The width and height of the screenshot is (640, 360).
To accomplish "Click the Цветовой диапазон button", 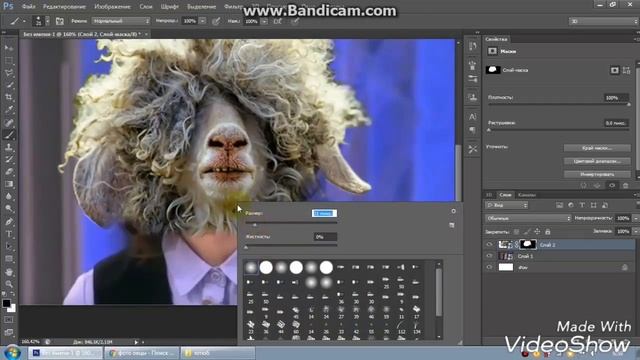I will click(x=597, y=161).
